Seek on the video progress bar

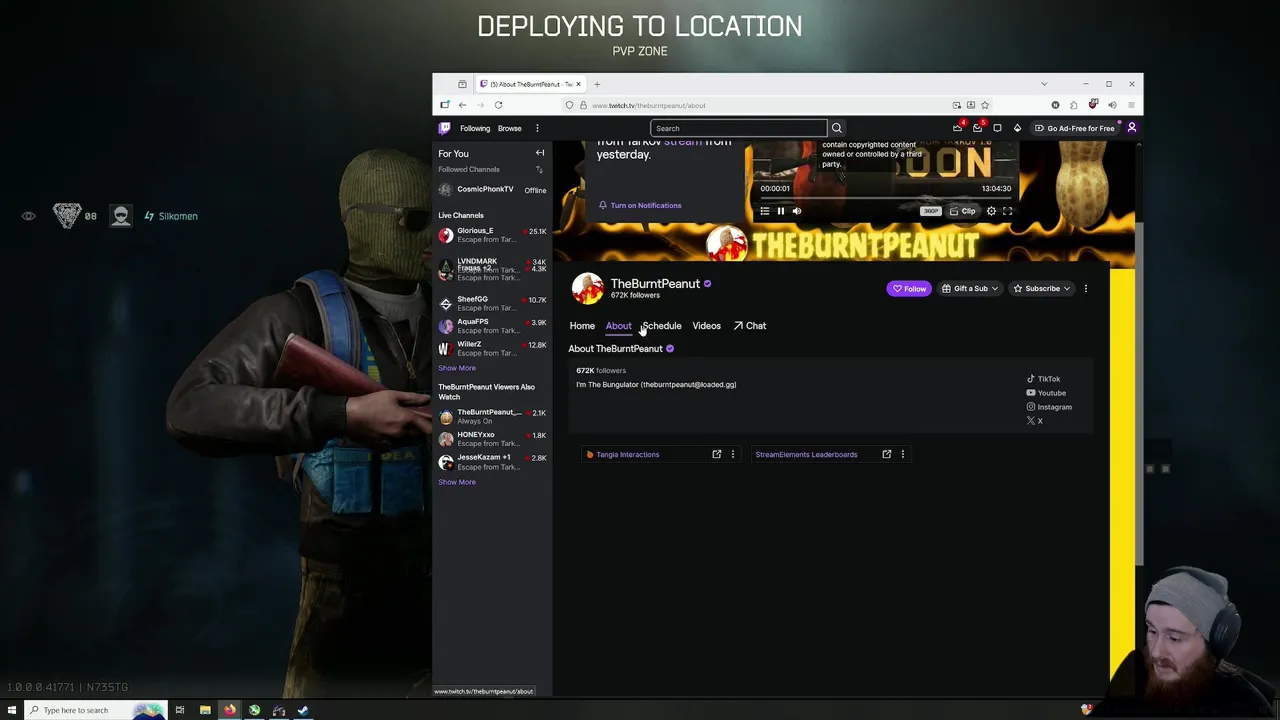pos(885,198)
